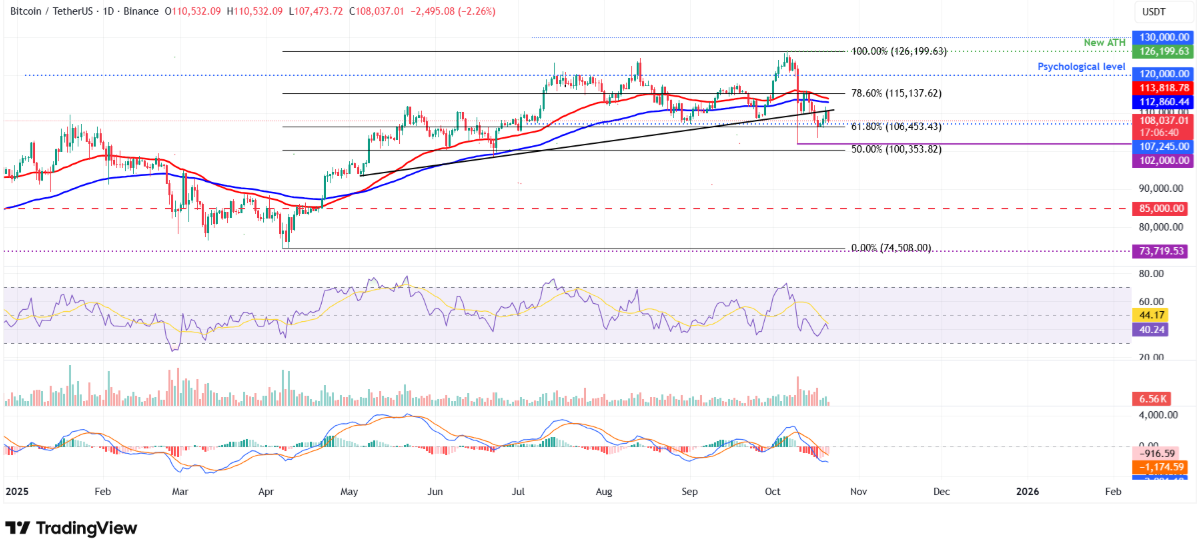Image resolution: width=1201 pixels, height=552 pixels.
Task: Click the green 126,199.63 price label
Action: (1162, 51)
